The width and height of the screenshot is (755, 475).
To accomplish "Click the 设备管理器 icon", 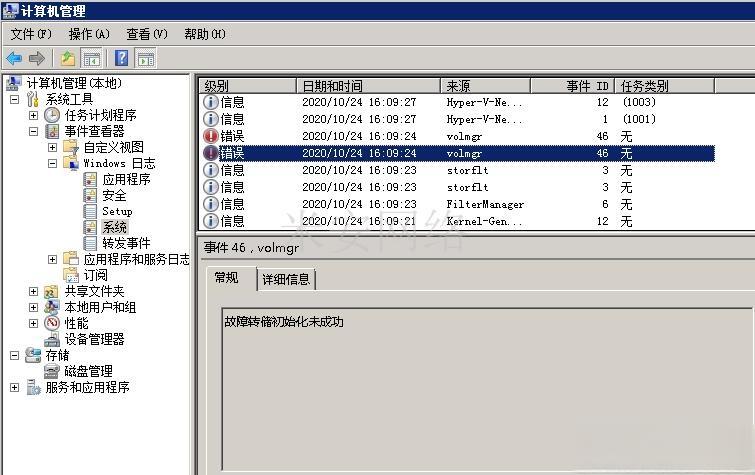I will coord(52,339).
